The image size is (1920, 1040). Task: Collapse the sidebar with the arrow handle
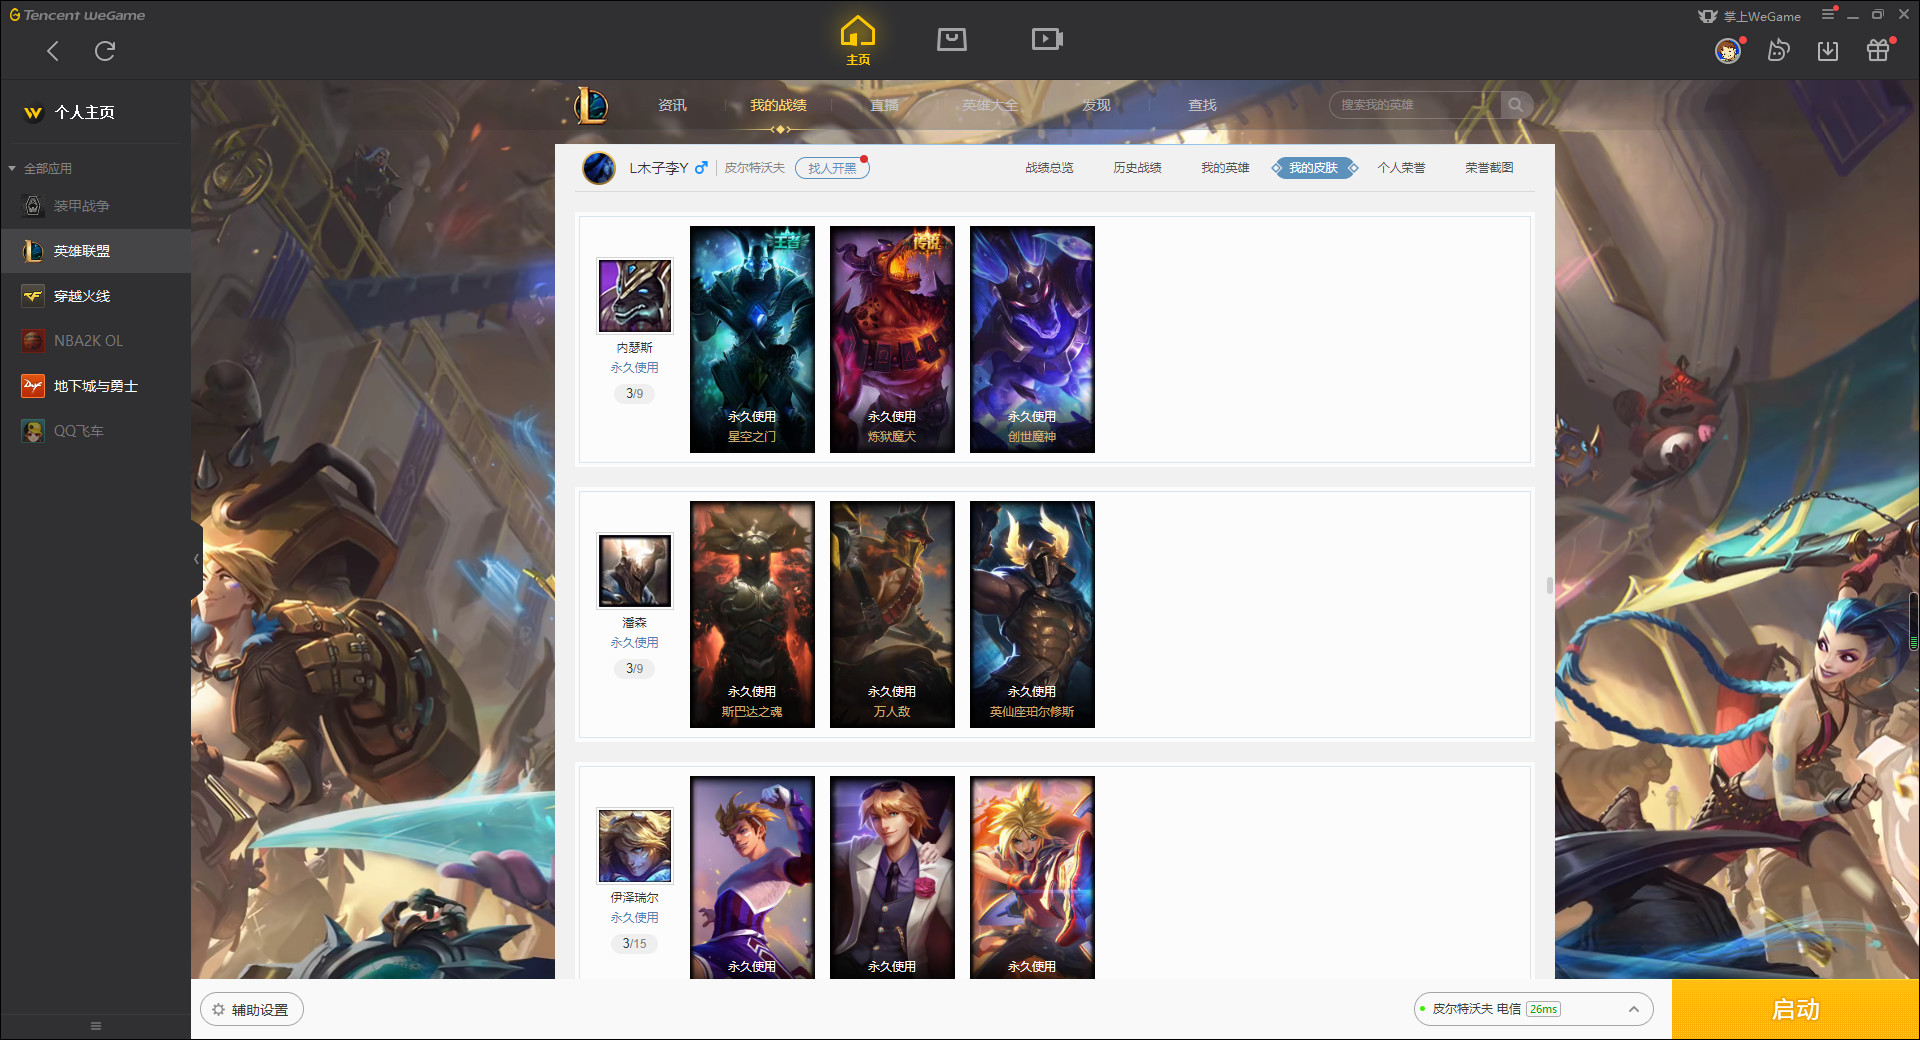196,559
